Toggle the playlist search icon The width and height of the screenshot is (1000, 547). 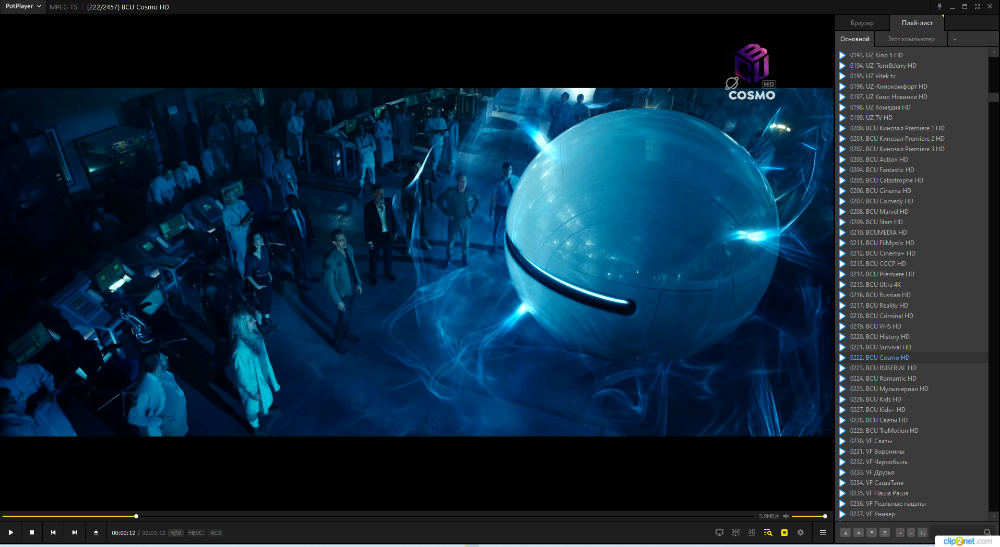click(768, 532)
